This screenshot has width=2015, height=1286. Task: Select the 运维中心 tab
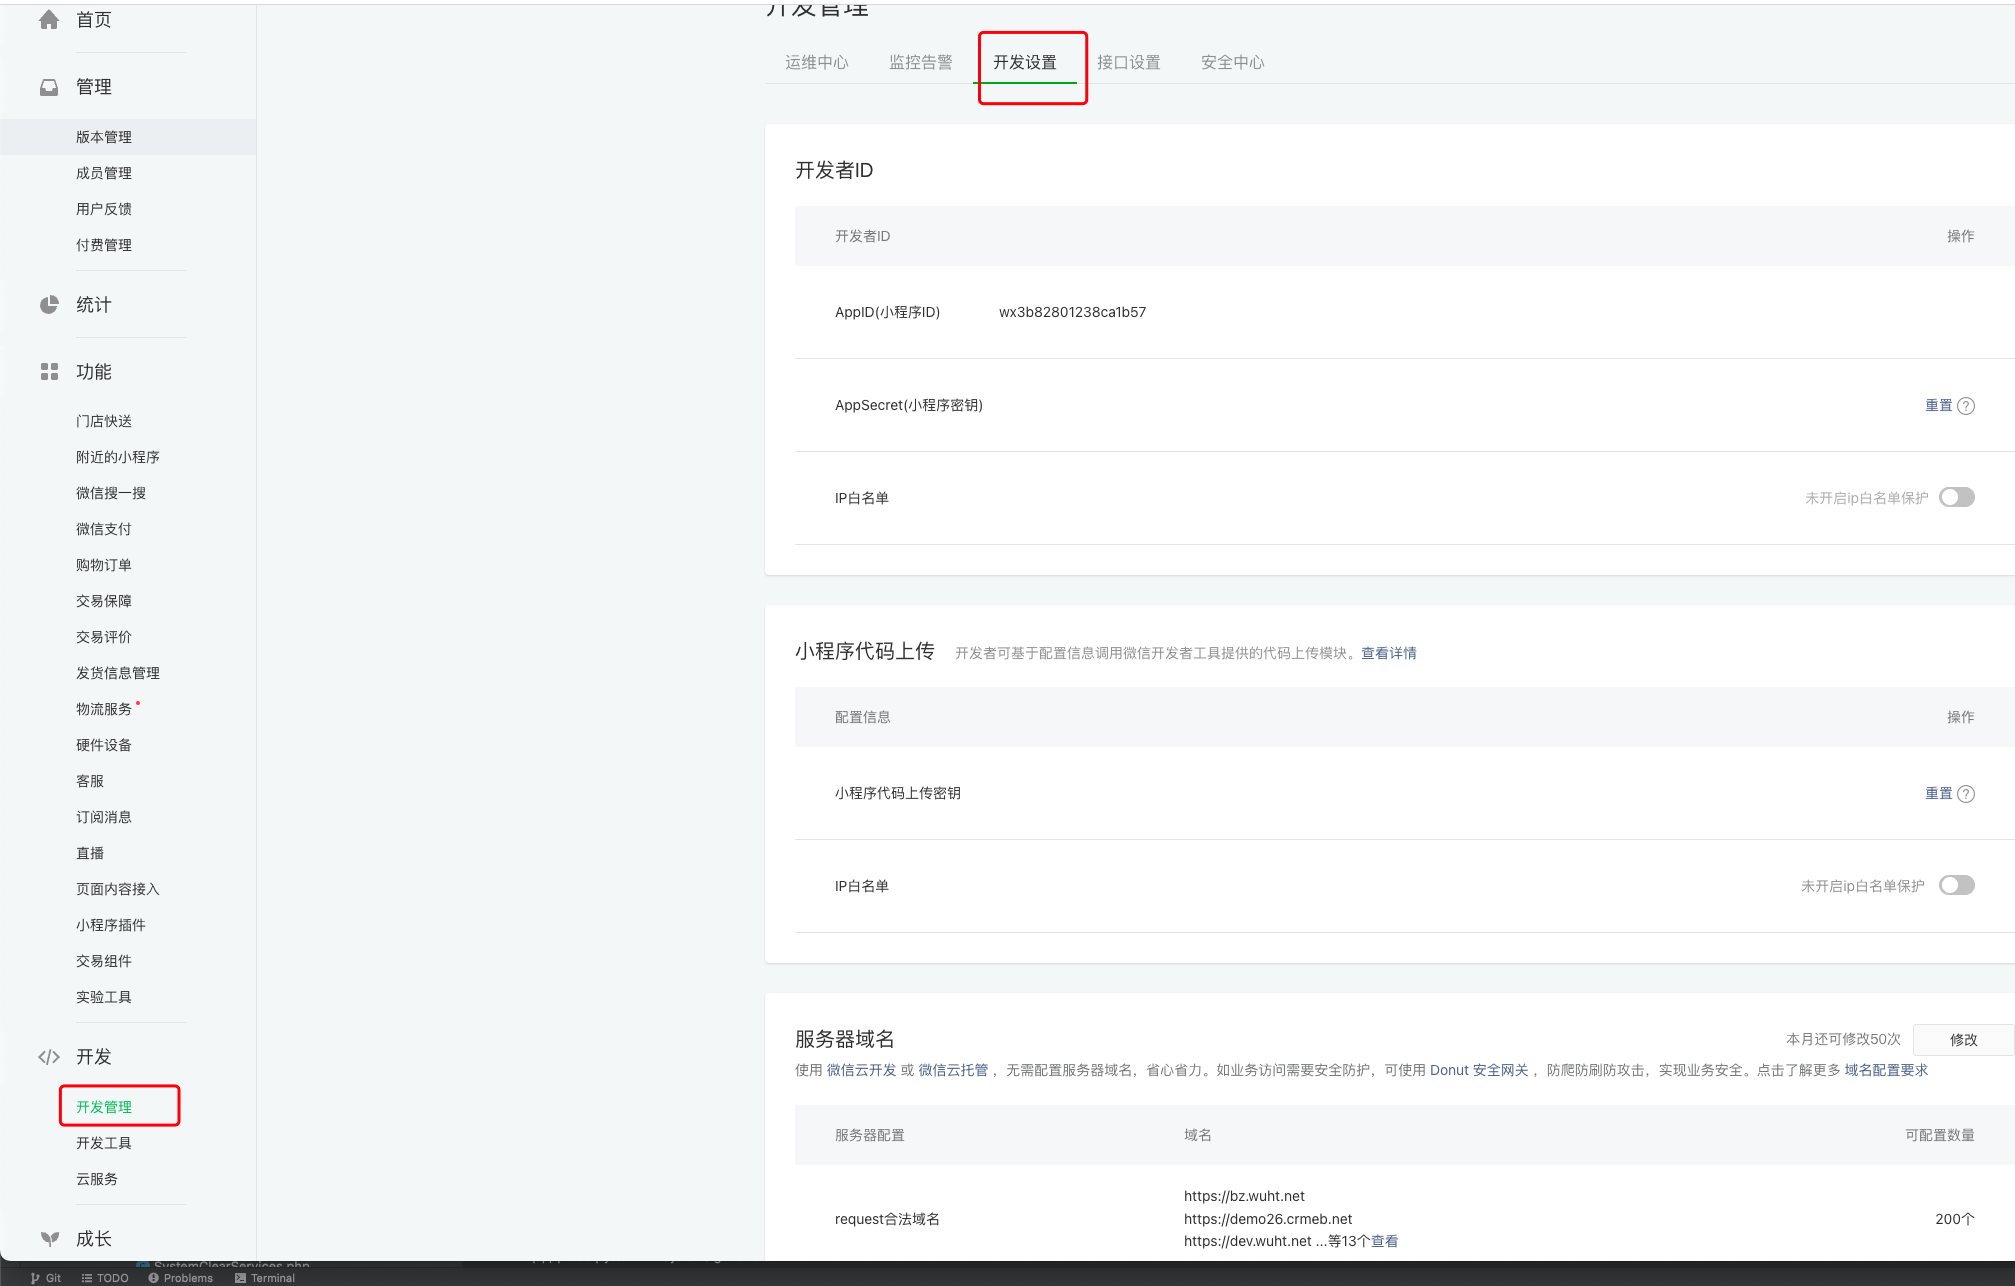[x=816, y=63]
